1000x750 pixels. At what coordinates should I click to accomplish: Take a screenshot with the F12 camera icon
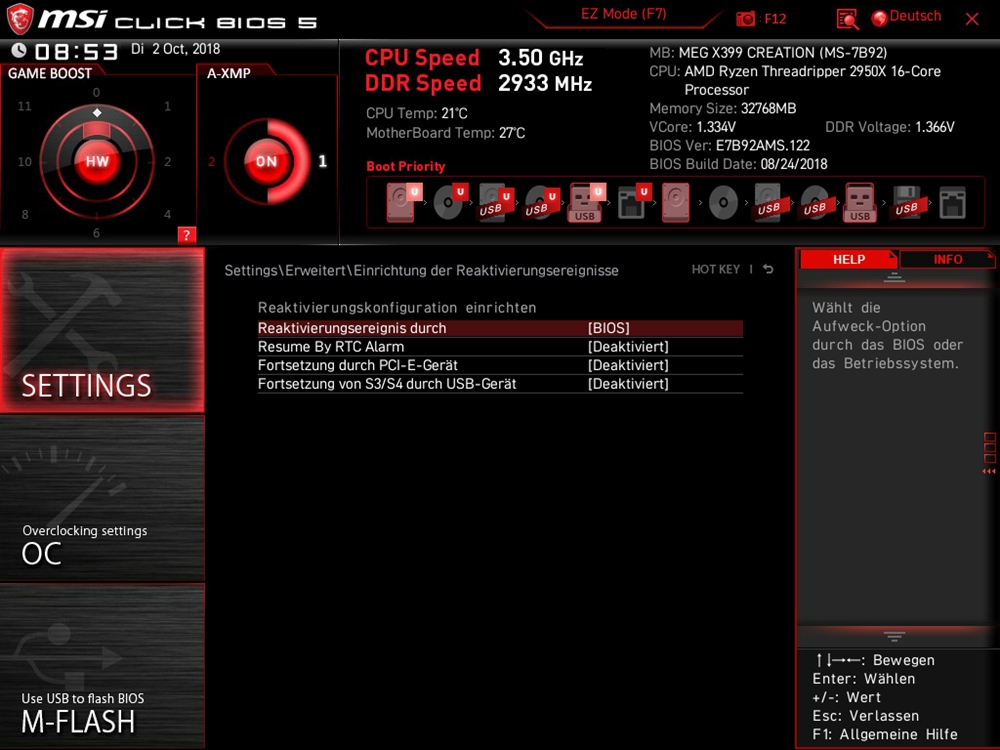pyautogui.click(x=745, y=18)
